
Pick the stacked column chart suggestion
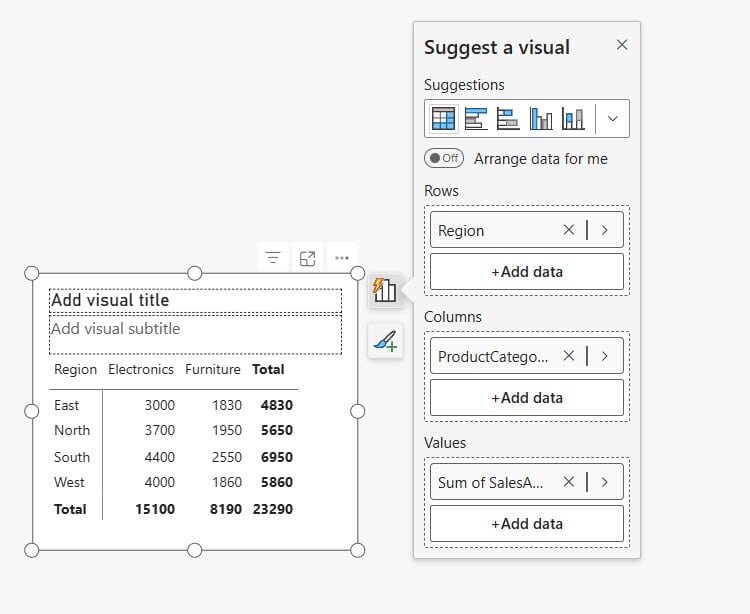pyautogui.click(x=573, y=119)
